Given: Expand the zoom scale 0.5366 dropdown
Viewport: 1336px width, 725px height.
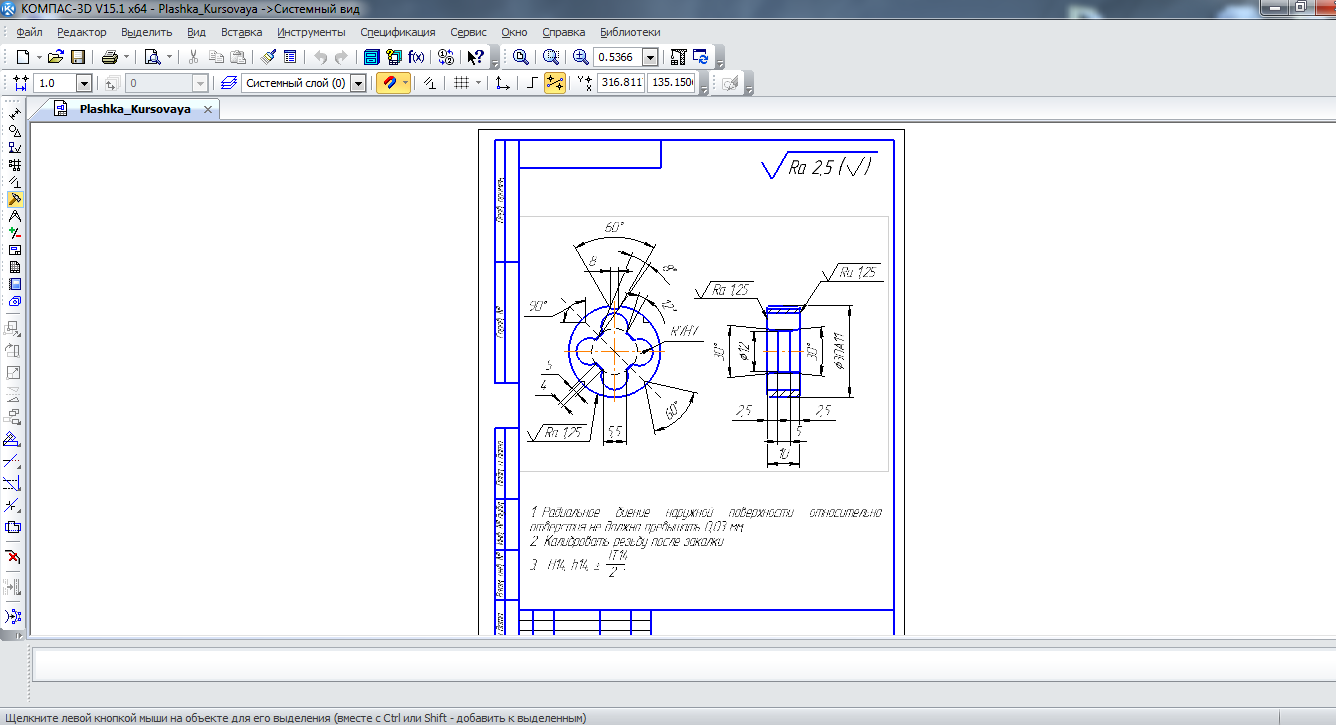Looking at the screenshot, I should click(x=650, y=57).
